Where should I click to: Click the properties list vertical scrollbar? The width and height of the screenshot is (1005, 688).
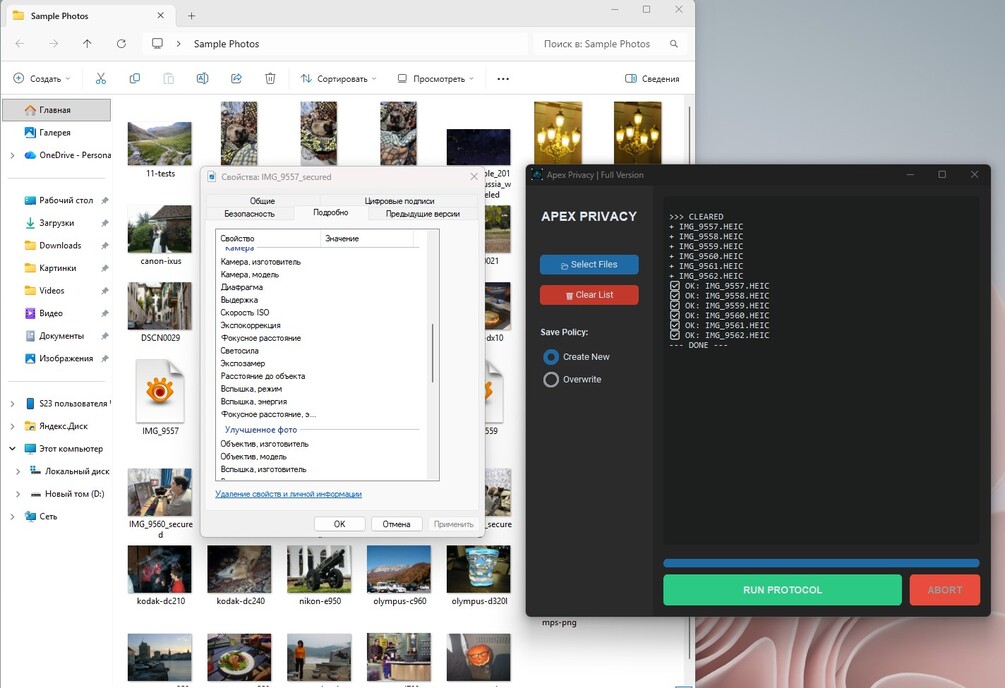point(433,353)
